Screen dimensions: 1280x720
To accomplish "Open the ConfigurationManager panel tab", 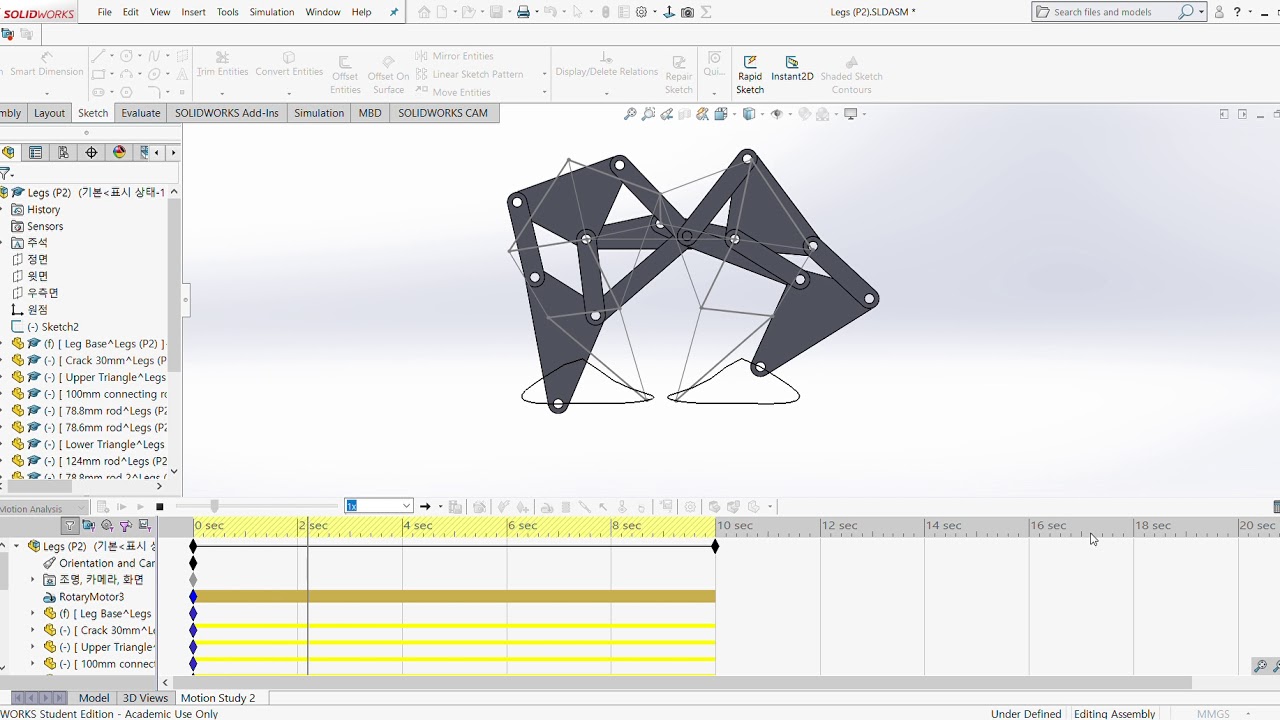I will [x=63, y=152].
